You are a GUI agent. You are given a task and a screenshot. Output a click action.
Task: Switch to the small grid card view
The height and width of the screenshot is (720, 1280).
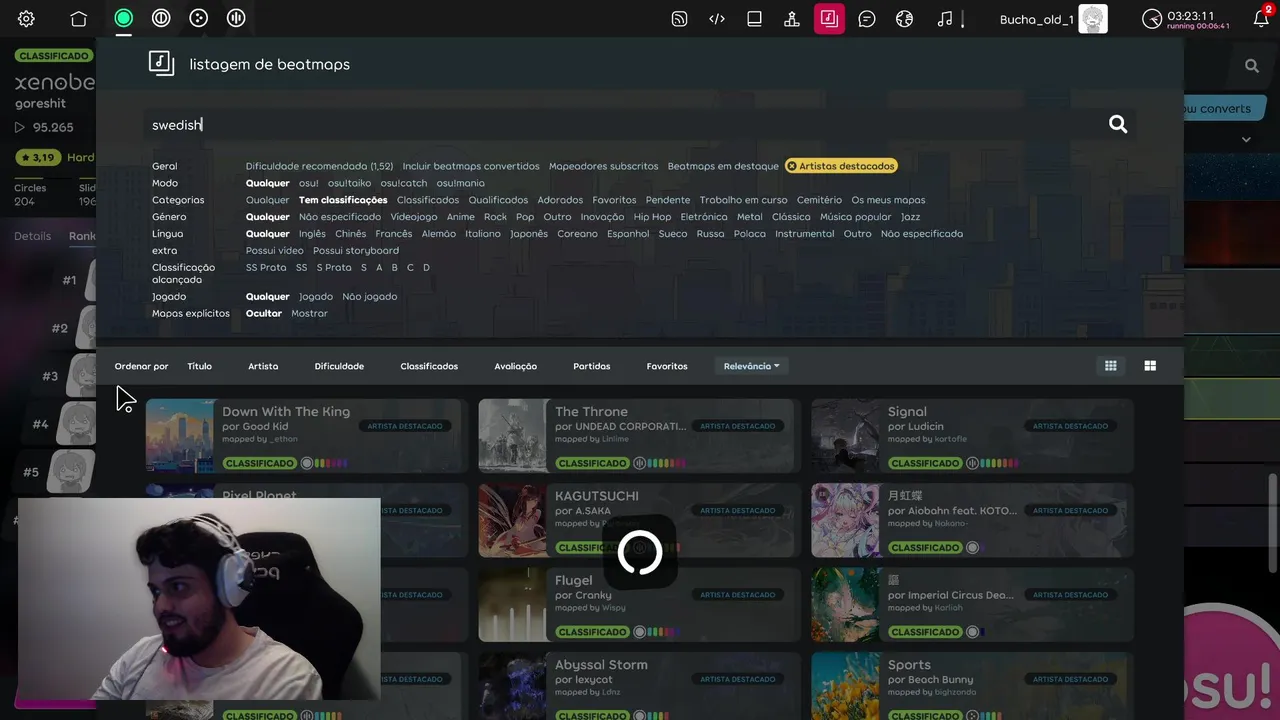[1110, 366]
